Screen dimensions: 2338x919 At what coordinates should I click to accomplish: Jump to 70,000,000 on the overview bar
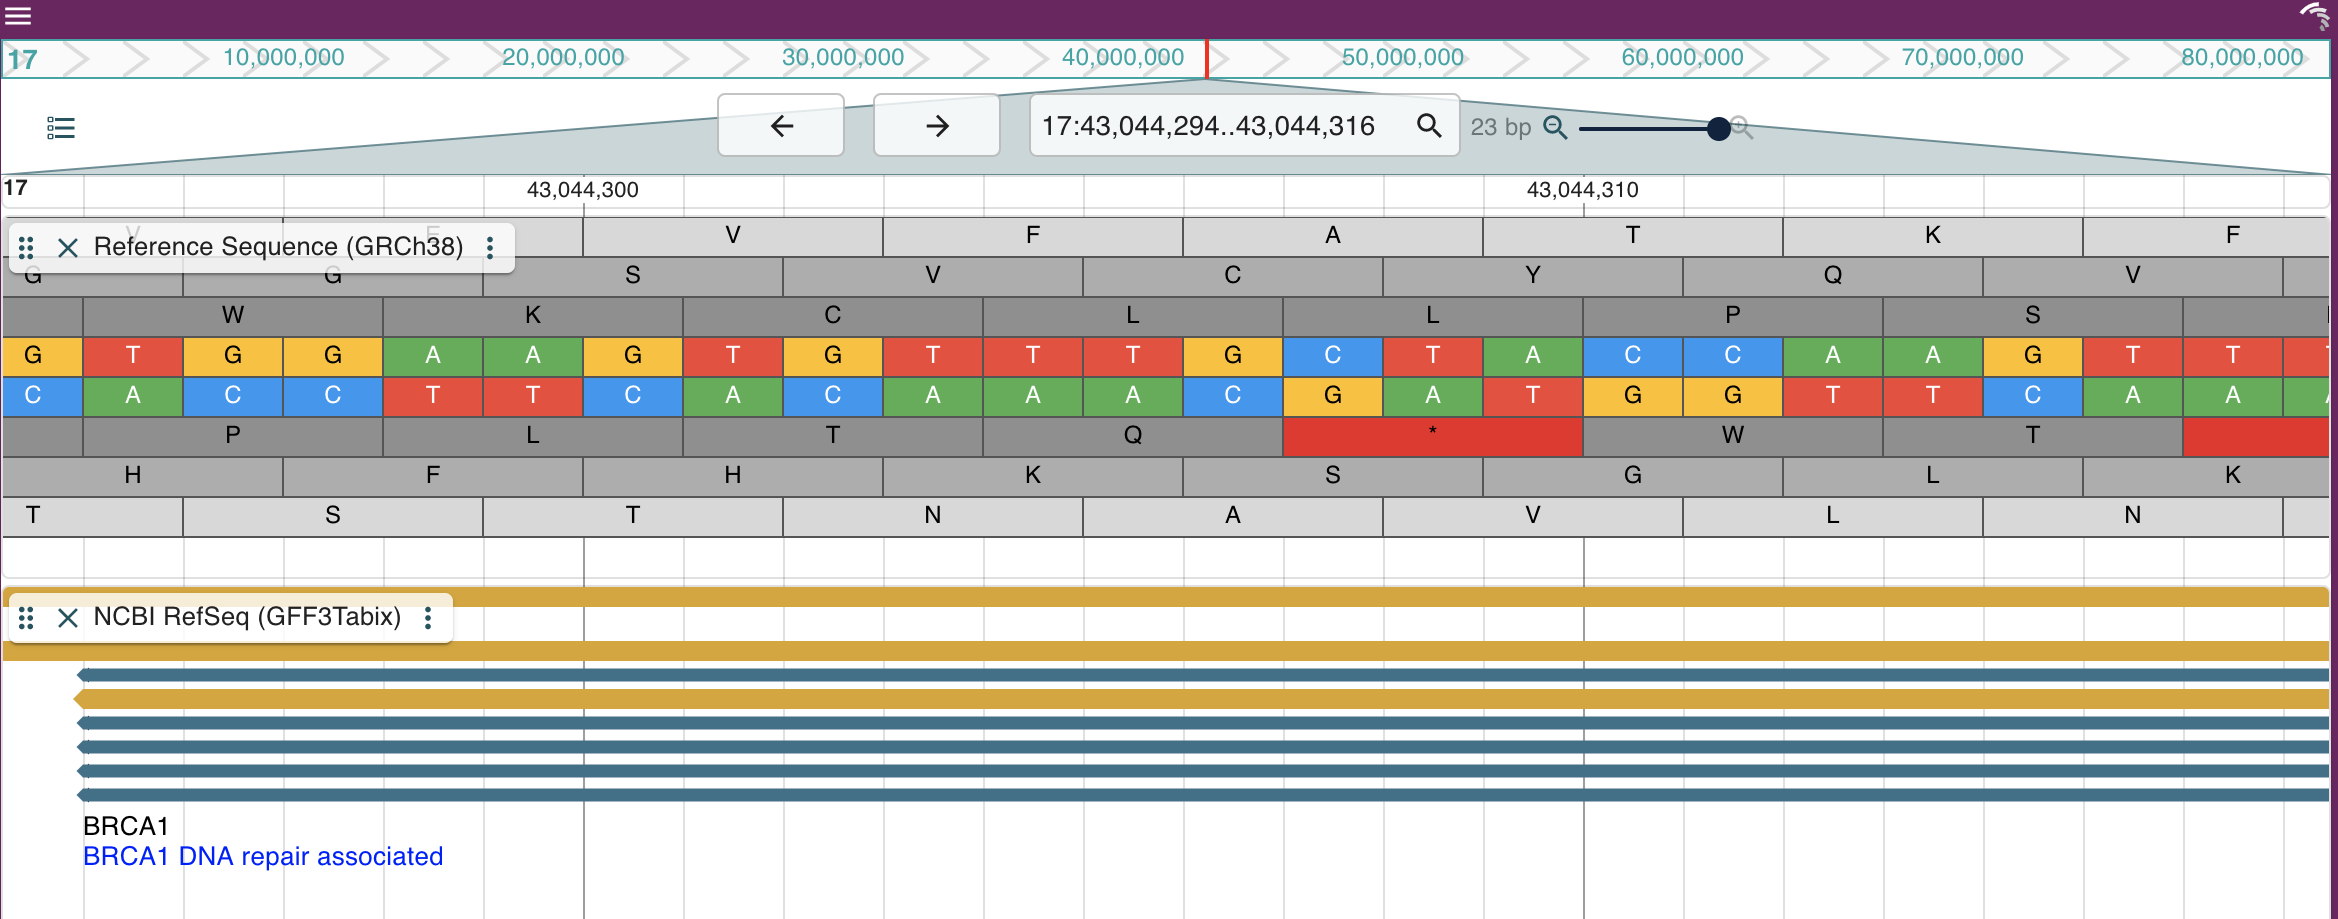coord(1963,58)
